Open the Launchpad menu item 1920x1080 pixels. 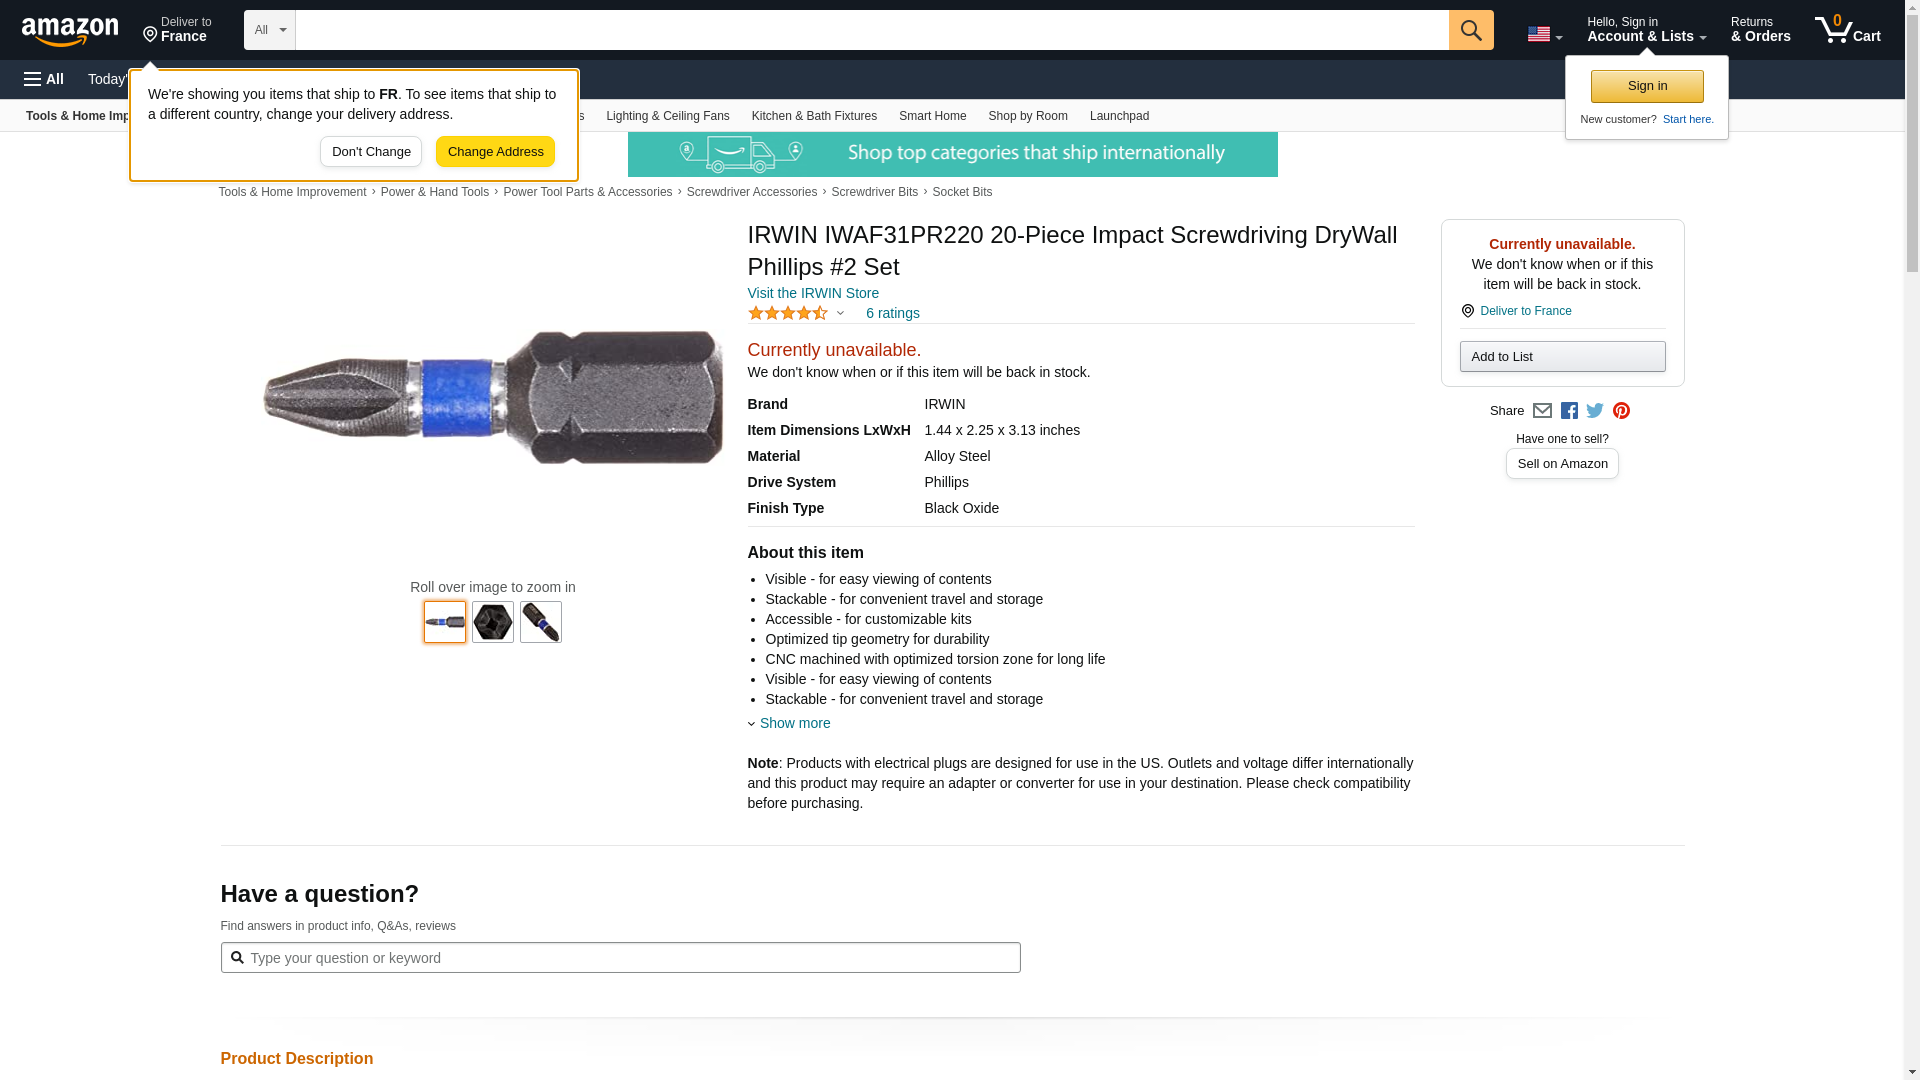[1119, 116]
